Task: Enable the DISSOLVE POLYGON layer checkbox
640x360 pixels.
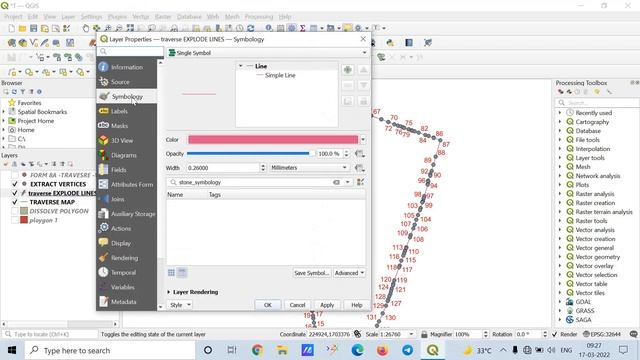Action: pyautogui.click(x=15, y=211)
